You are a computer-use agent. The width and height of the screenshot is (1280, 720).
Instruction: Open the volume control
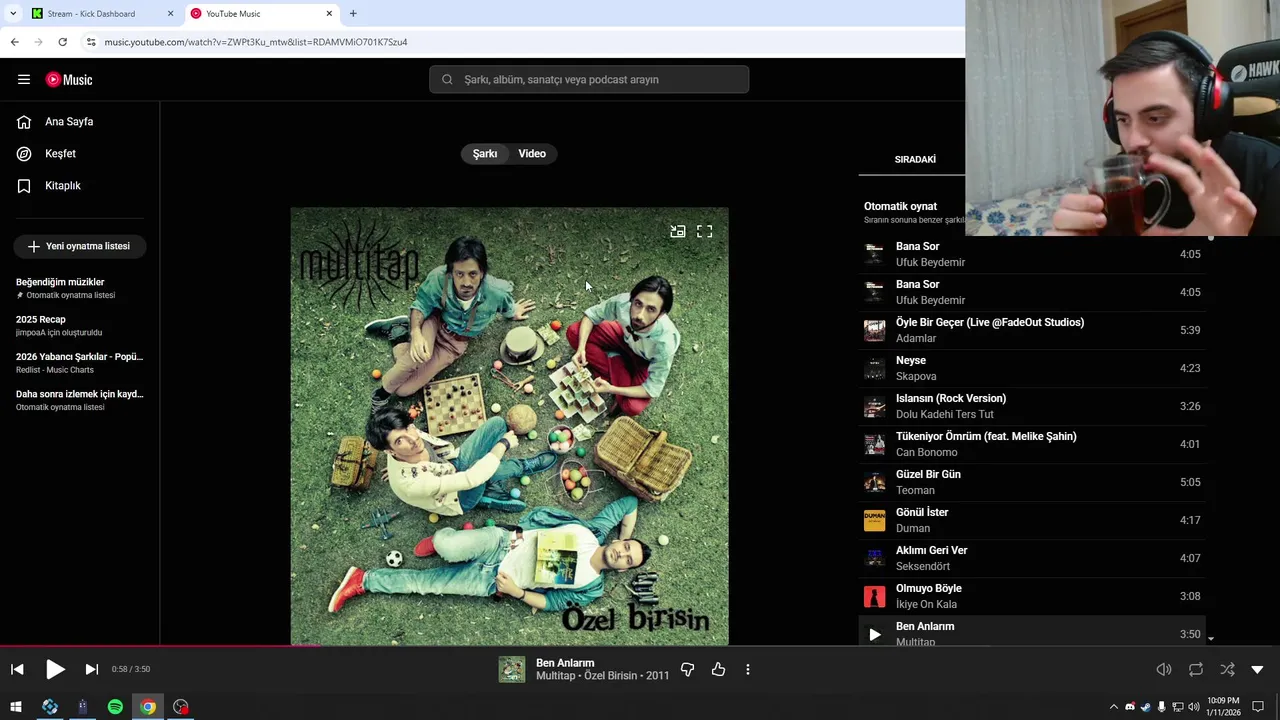[x=1164, y=669]
